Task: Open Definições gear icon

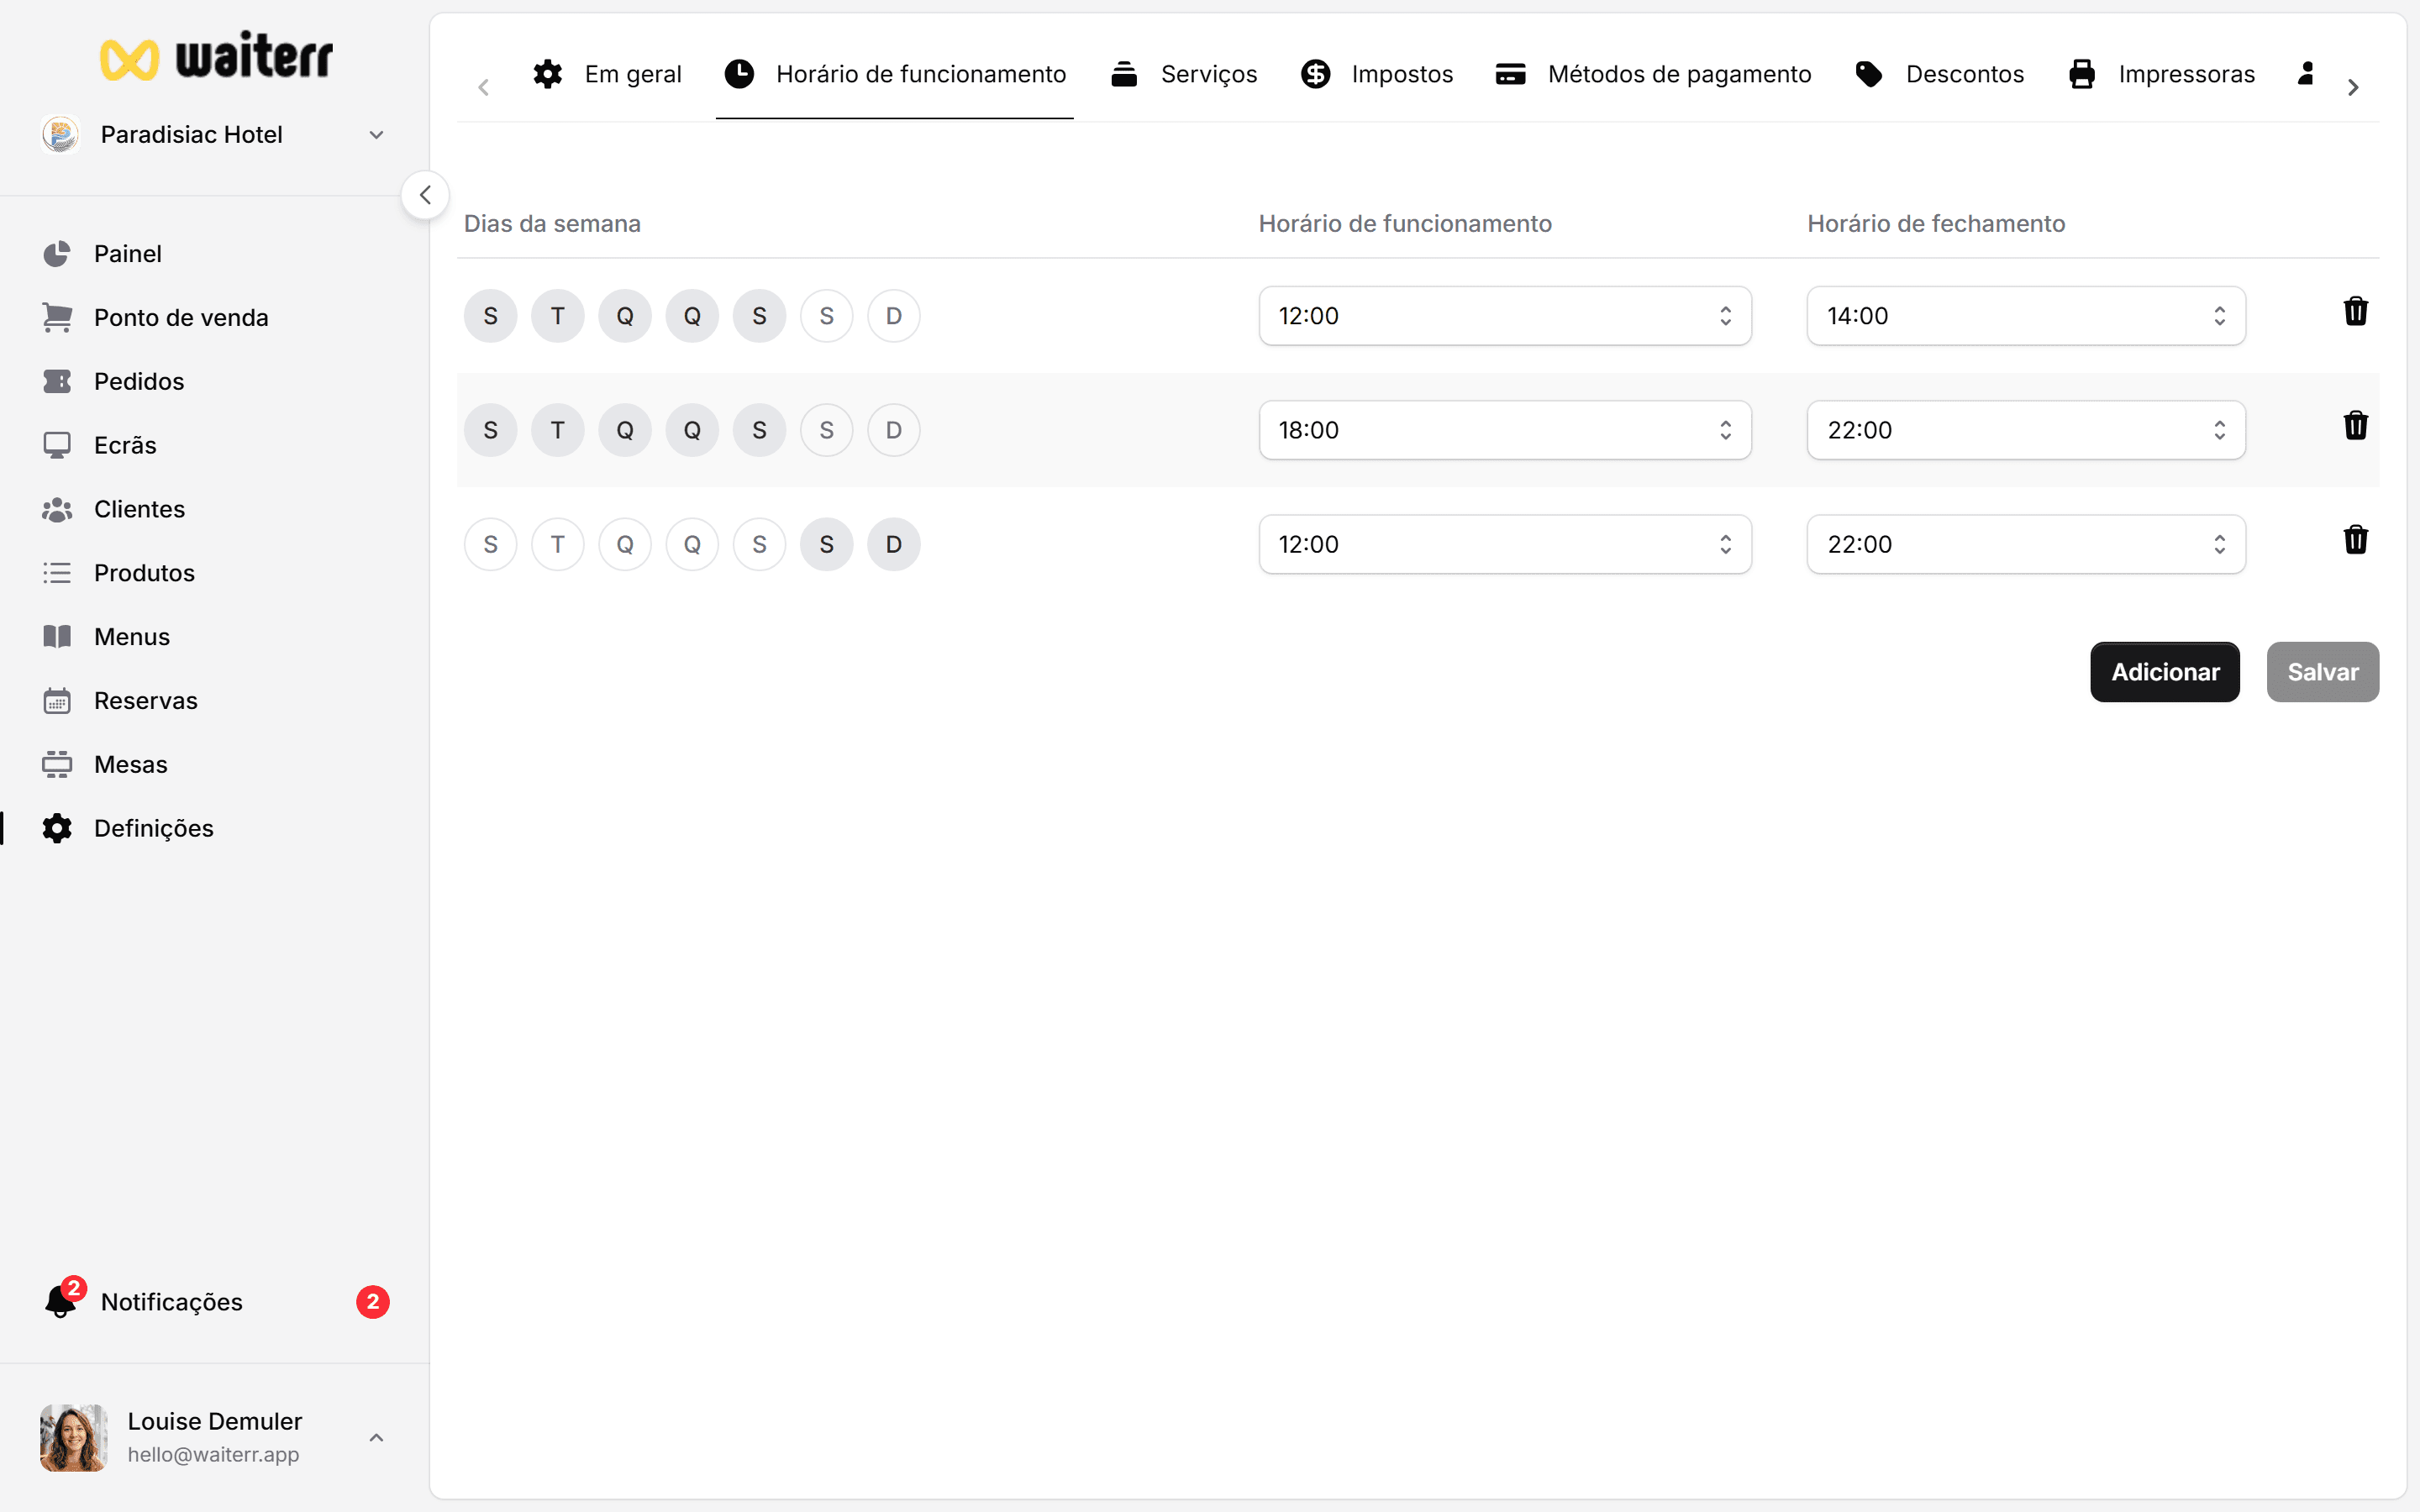Action: tap(57, 828)
